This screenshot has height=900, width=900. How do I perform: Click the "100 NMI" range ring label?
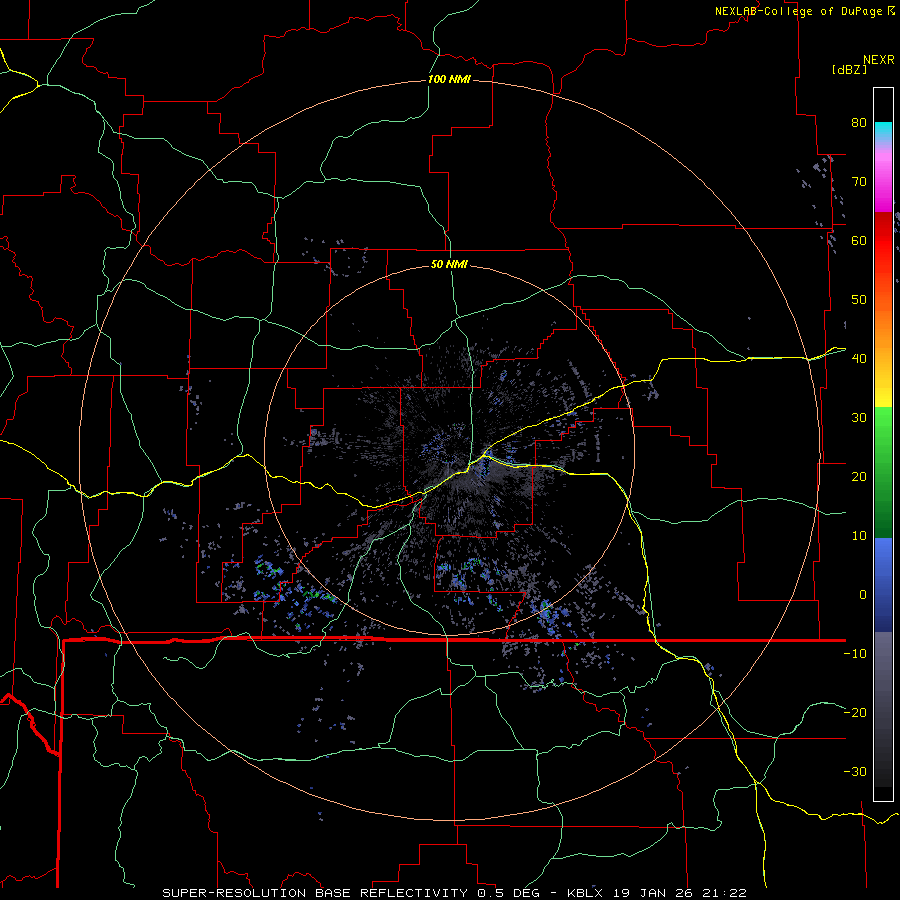[x=449, y=79]
